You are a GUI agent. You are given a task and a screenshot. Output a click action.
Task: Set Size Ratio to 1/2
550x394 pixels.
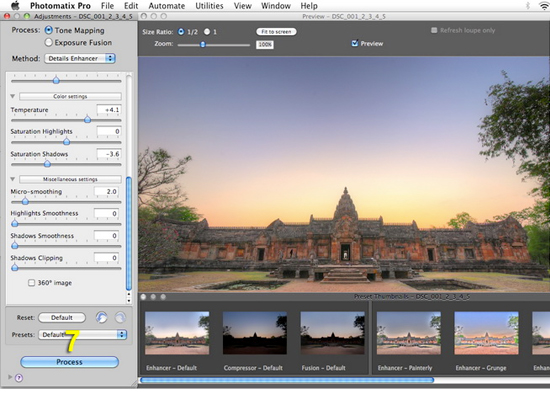181,32
